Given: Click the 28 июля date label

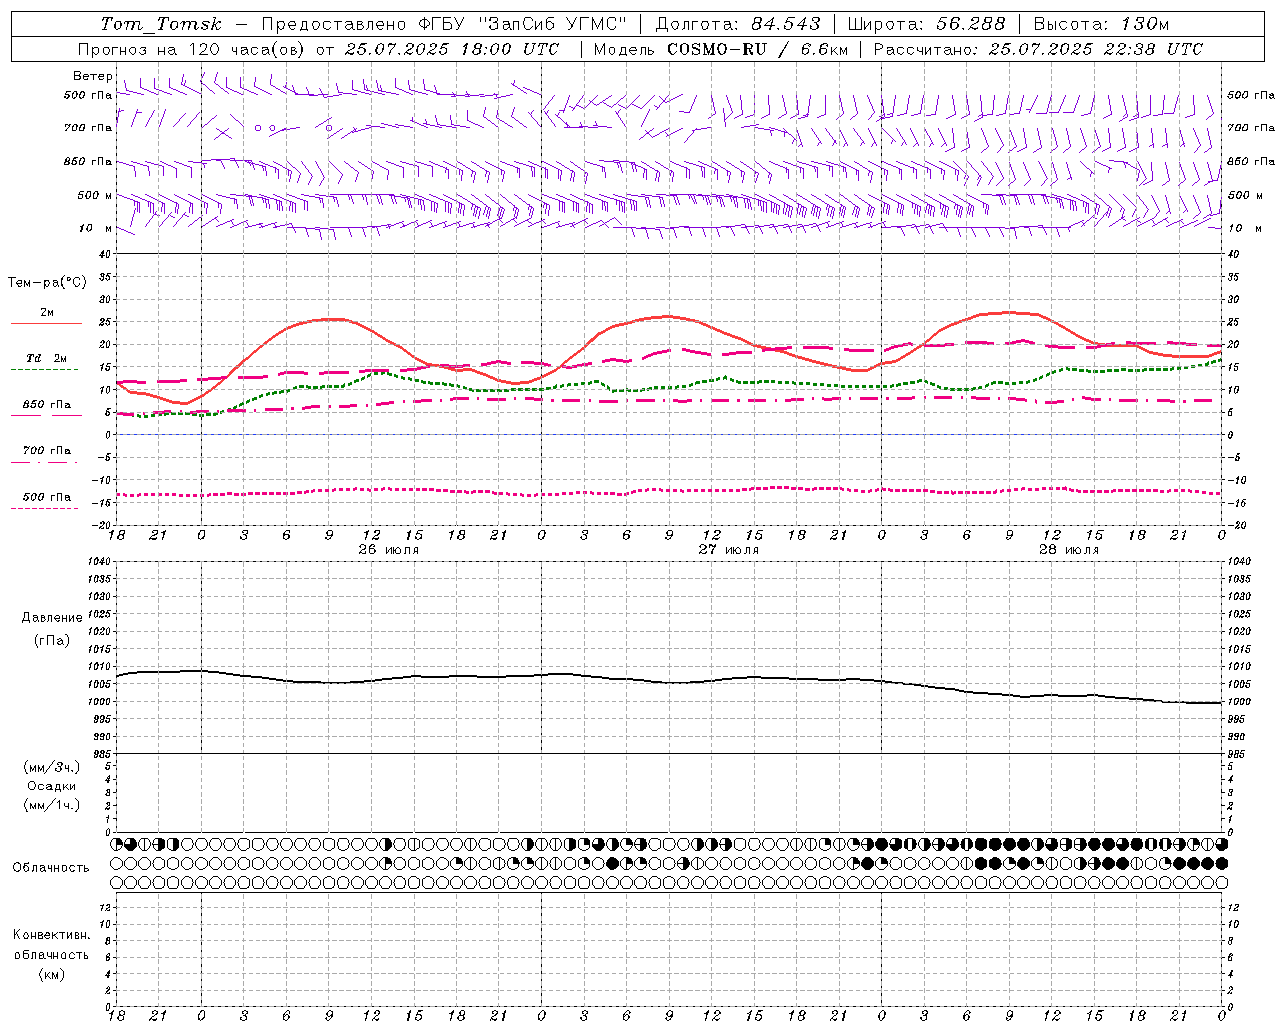Looking at the screenshot, I should 1069,549.
